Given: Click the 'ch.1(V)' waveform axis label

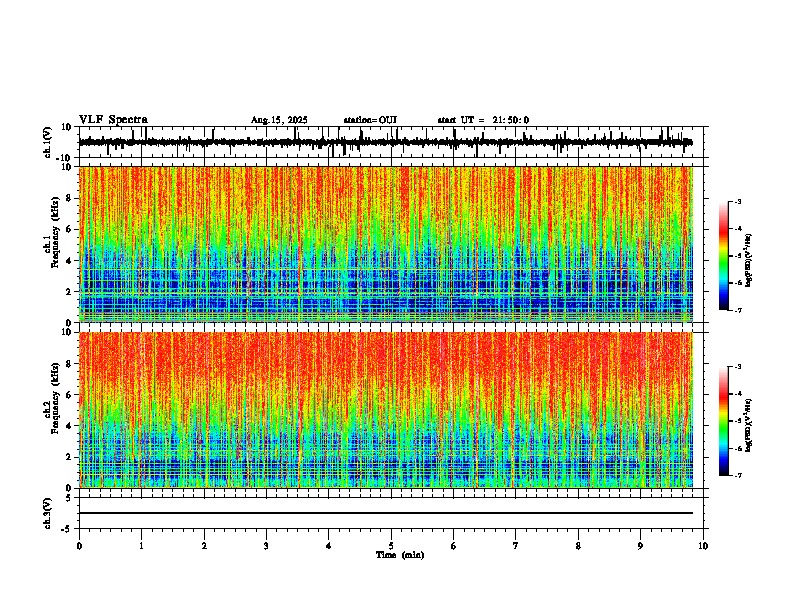Looking at the screenshot, I should click(x=48, y=142).
